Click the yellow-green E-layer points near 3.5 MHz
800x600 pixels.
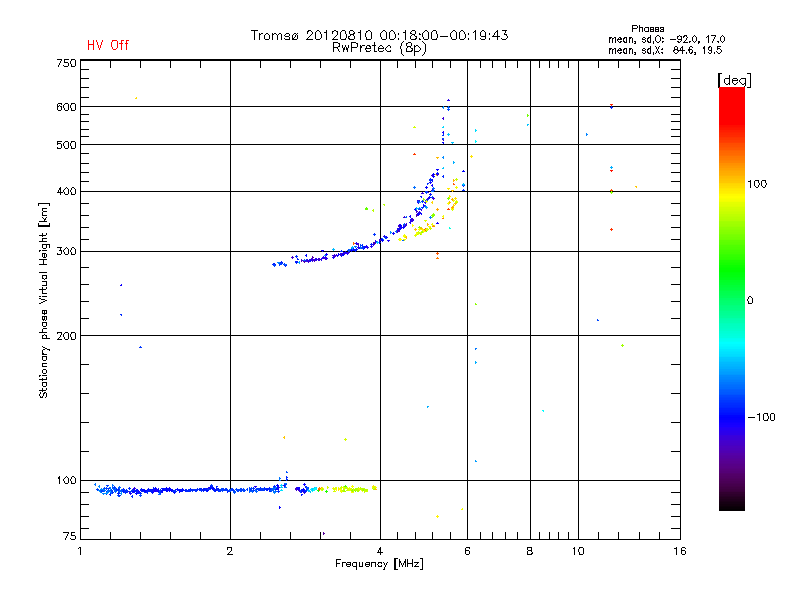(x=350, y=489)
